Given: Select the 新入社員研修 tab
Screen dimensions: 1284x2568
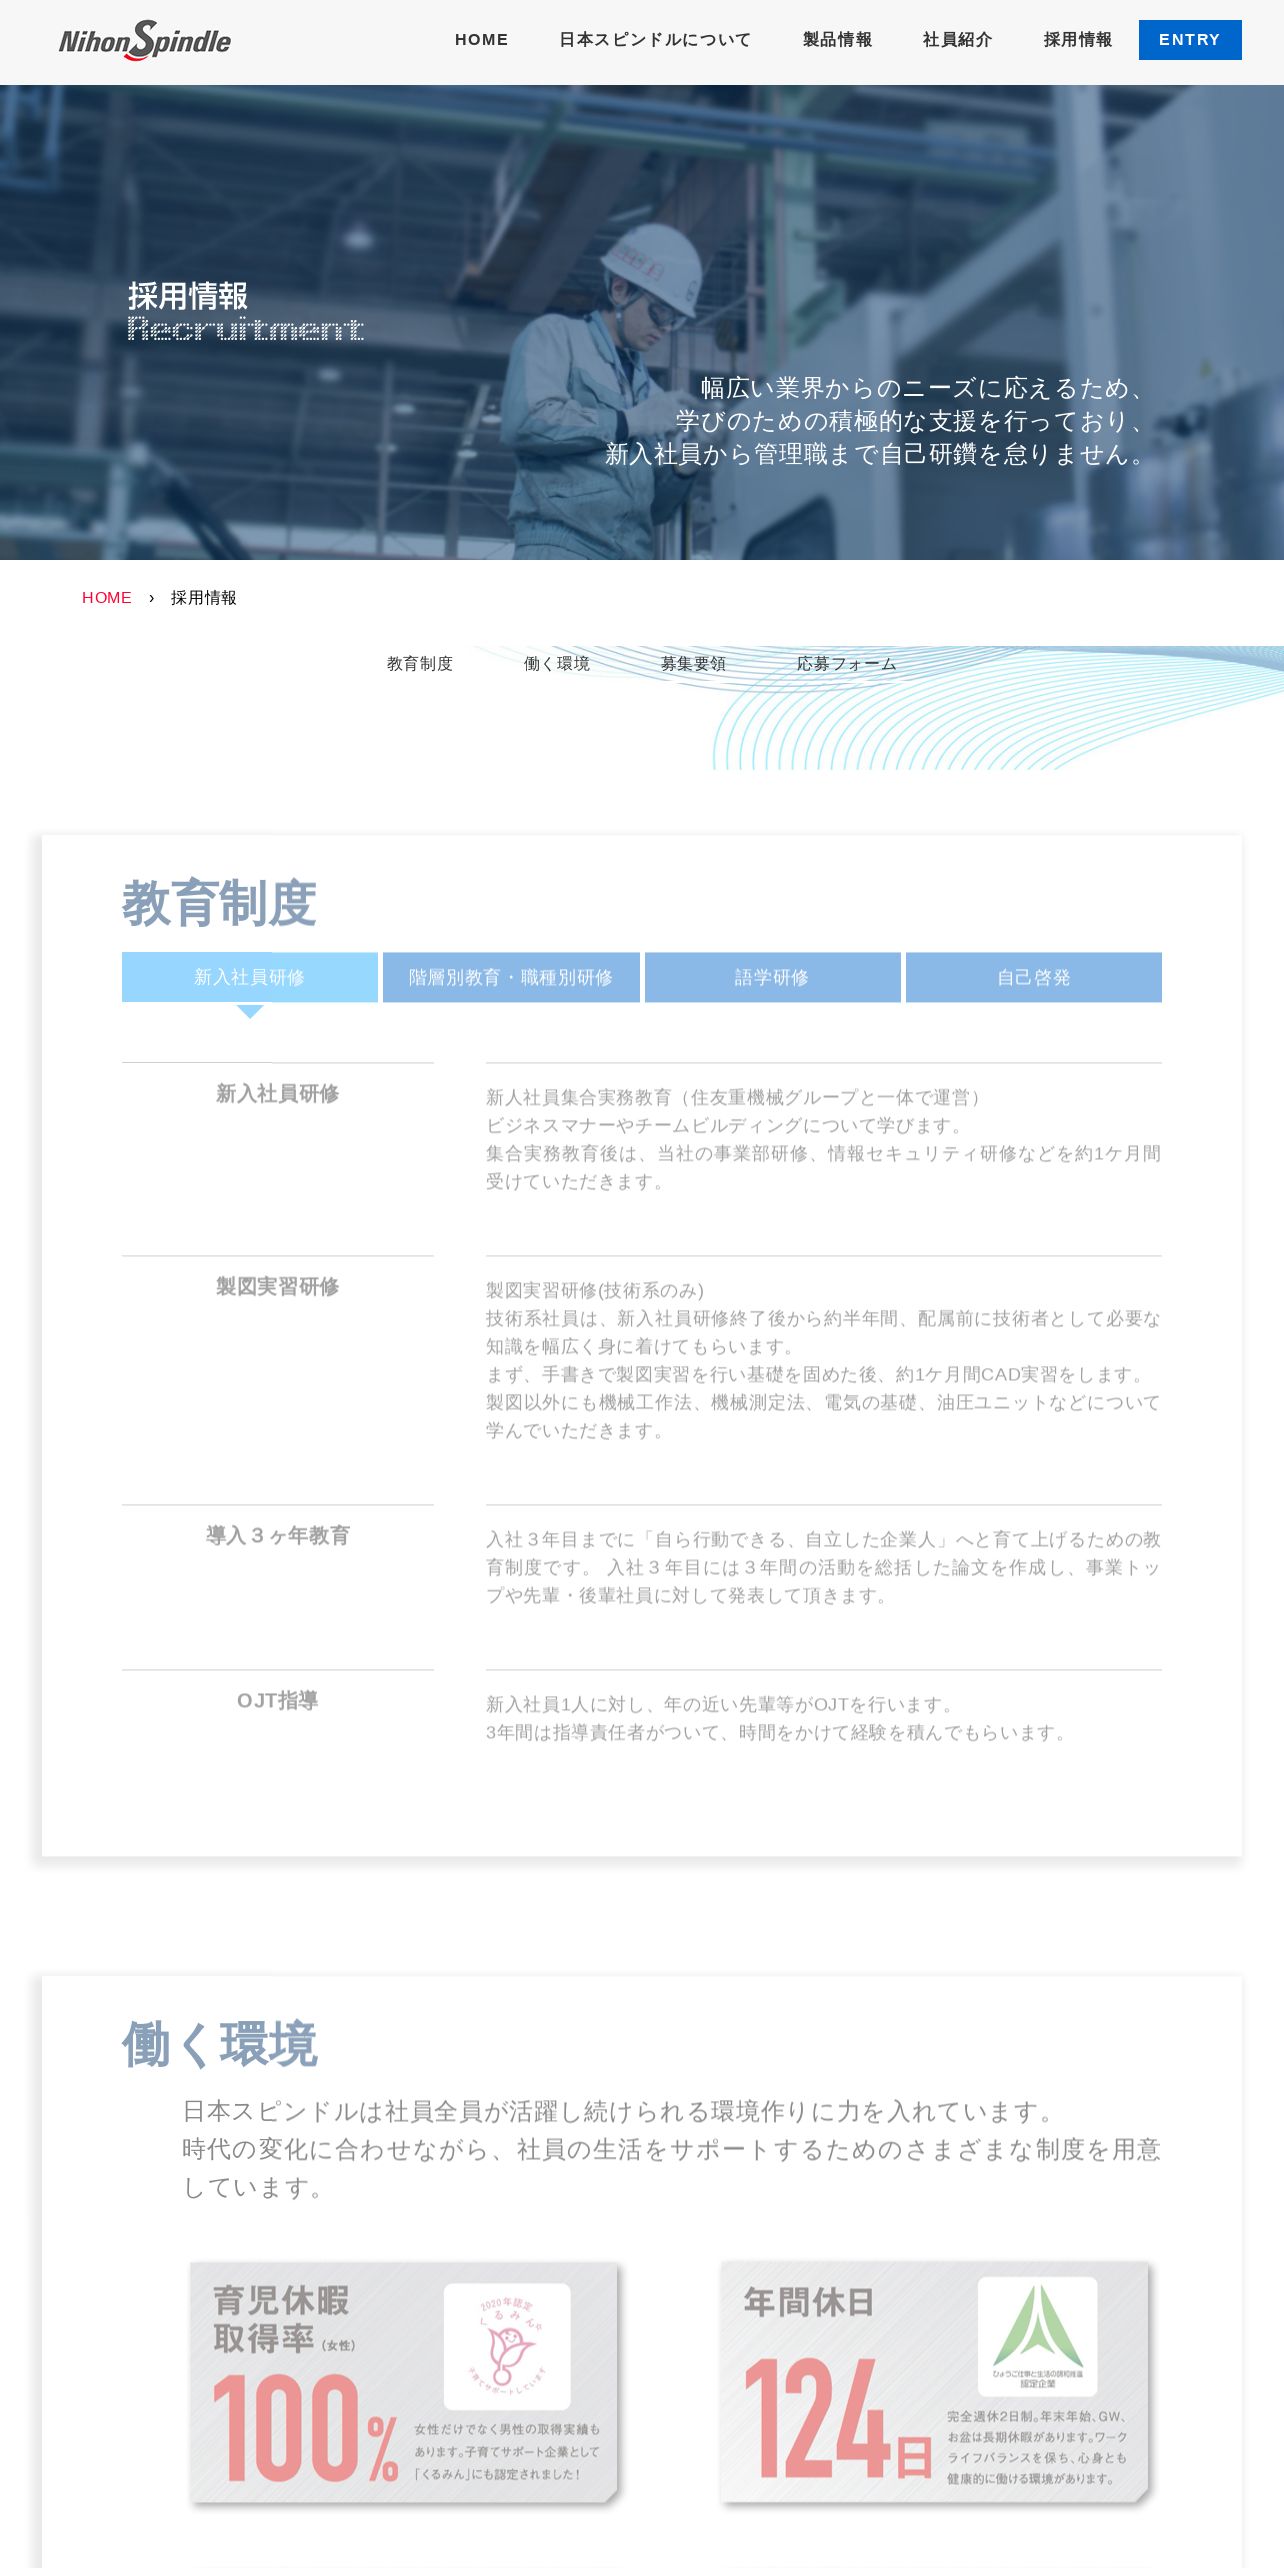Looking at the screenshot, I should [x=250, y=977].
